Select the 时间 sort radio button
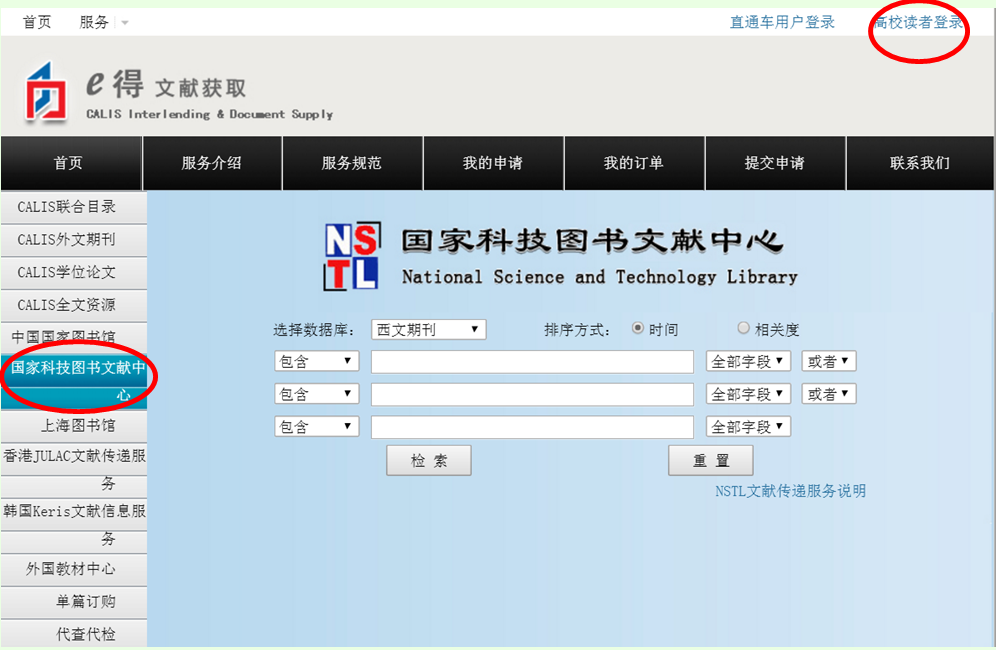 (638, 328)
